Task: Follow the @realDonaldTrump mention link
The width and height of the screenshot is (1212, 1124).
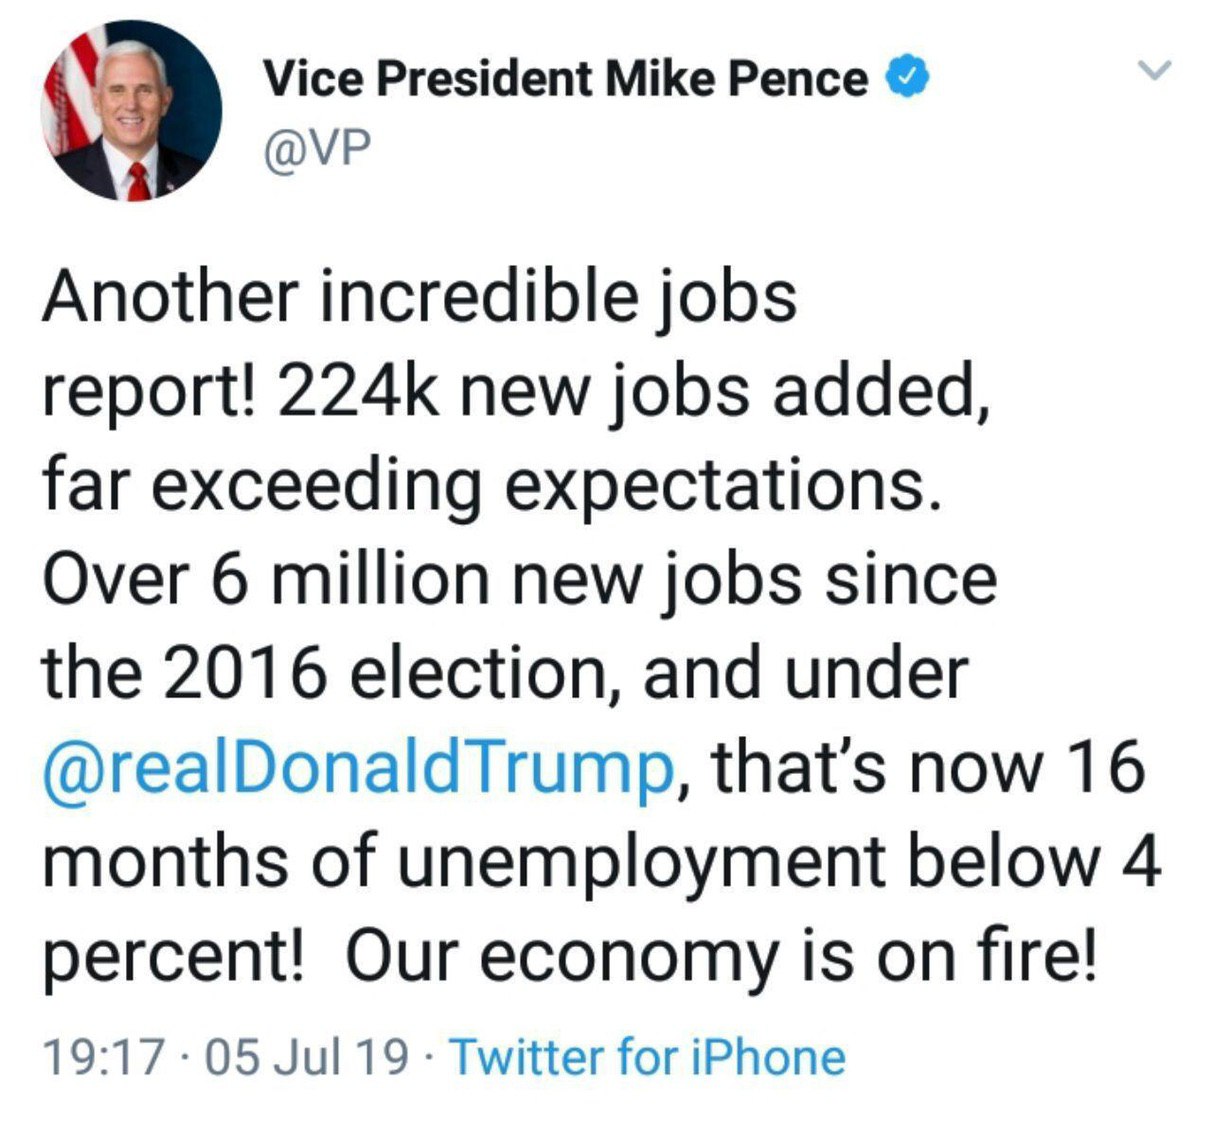Action: pos(357,767)
